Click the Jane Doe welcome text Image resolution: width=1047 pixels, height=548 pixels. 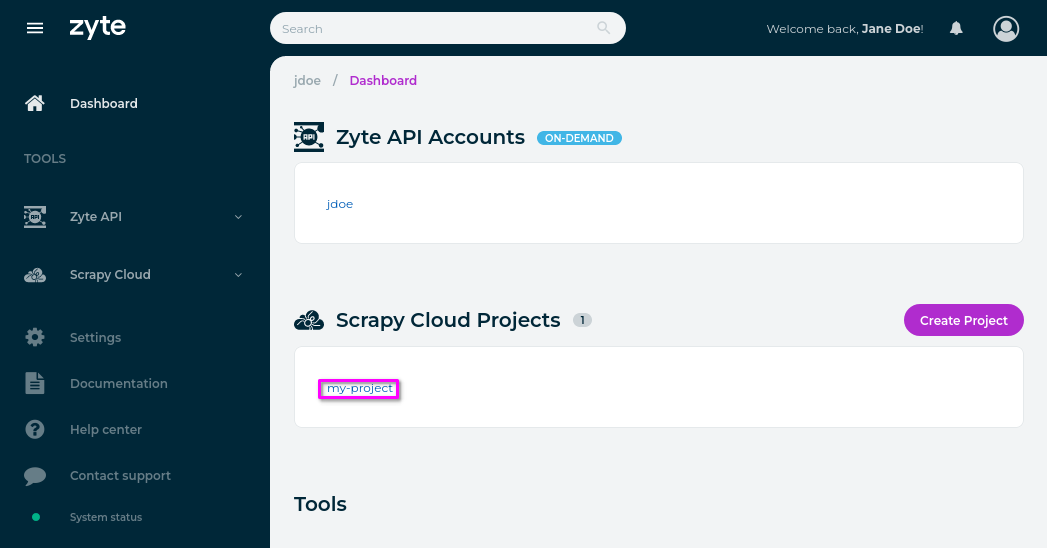[x=845, y=29]
